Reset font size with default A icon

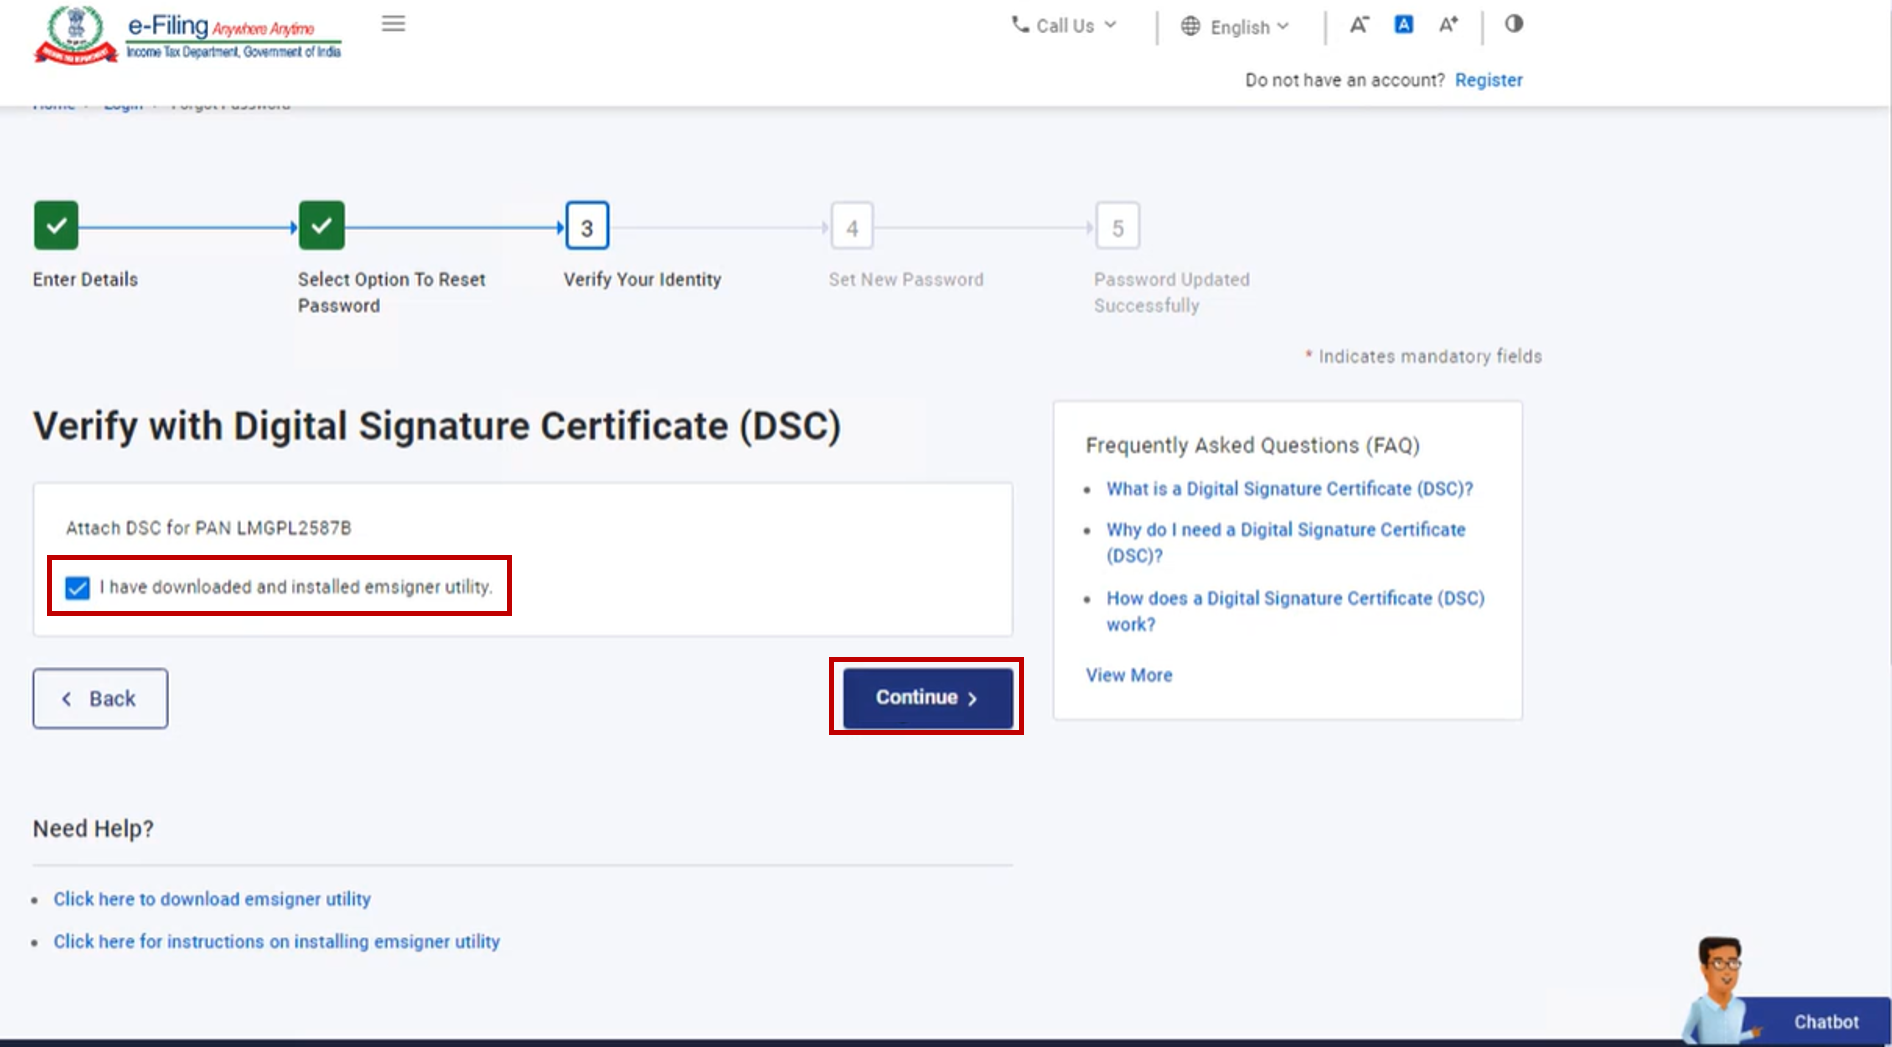1403,25
